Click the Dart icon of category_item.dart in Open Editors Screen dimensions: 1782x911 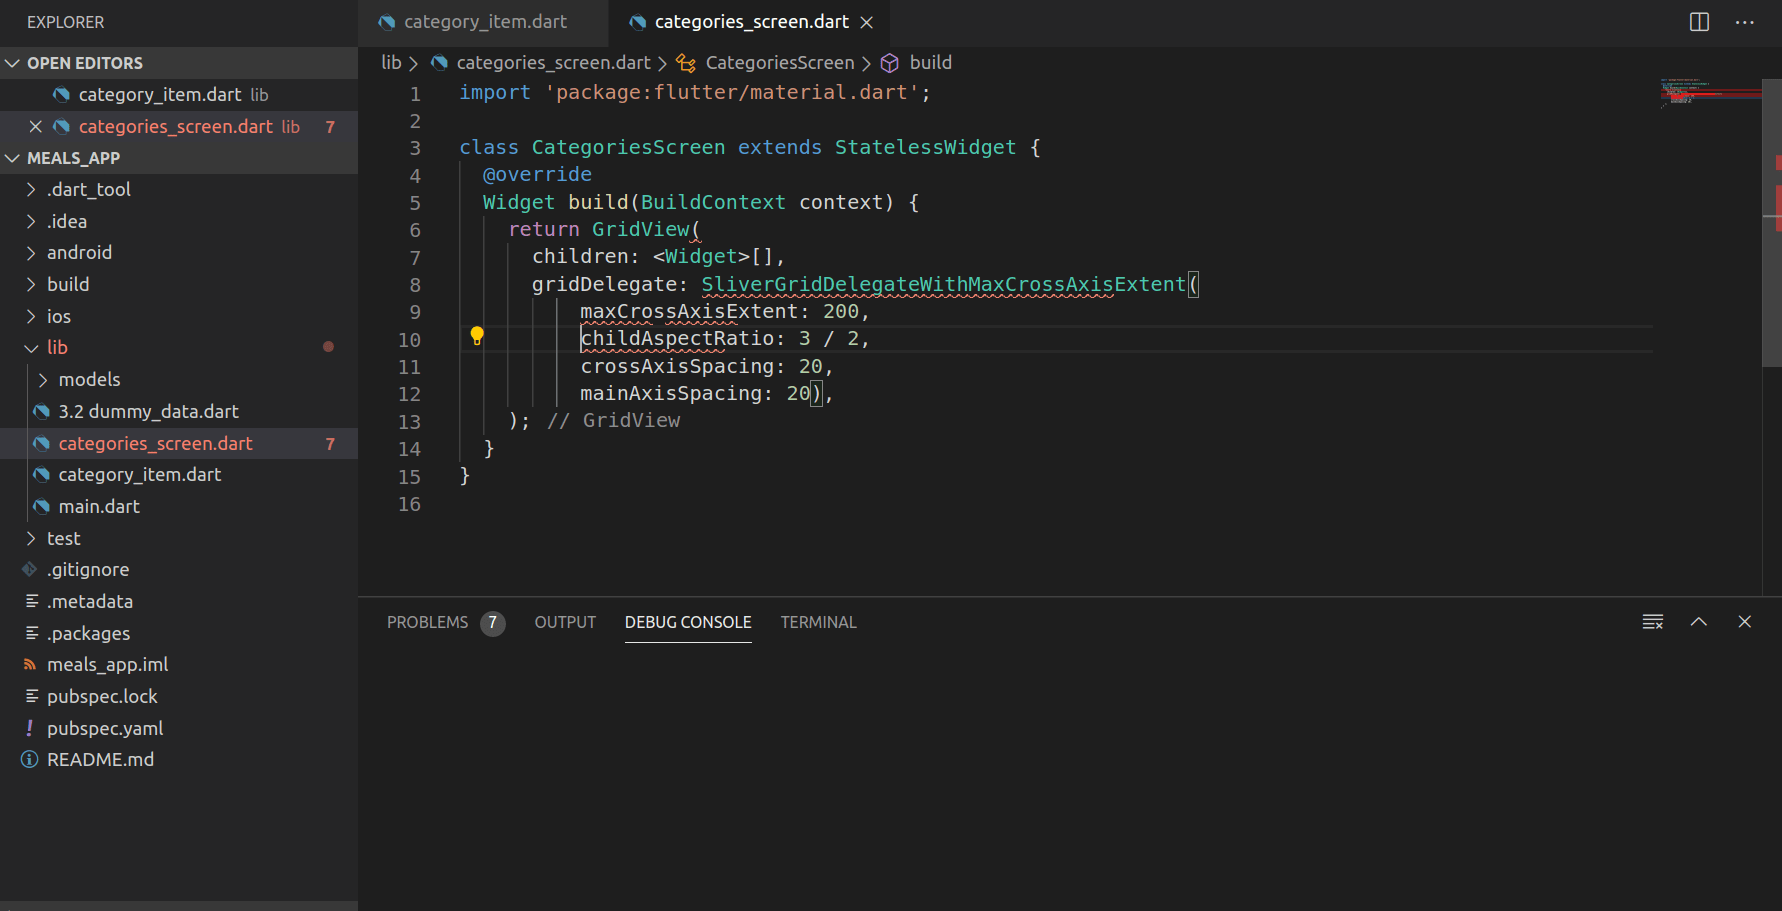coord(61,94)
